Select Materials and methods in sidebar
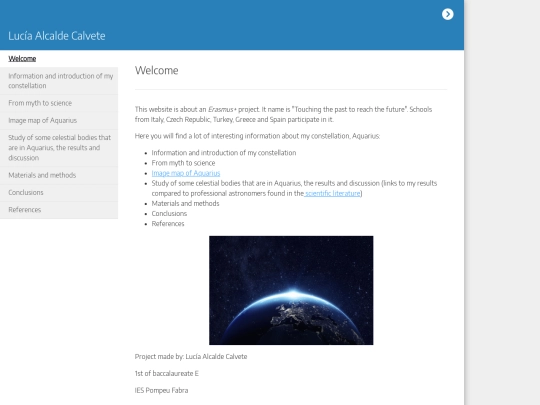 (x=59, y=175)
